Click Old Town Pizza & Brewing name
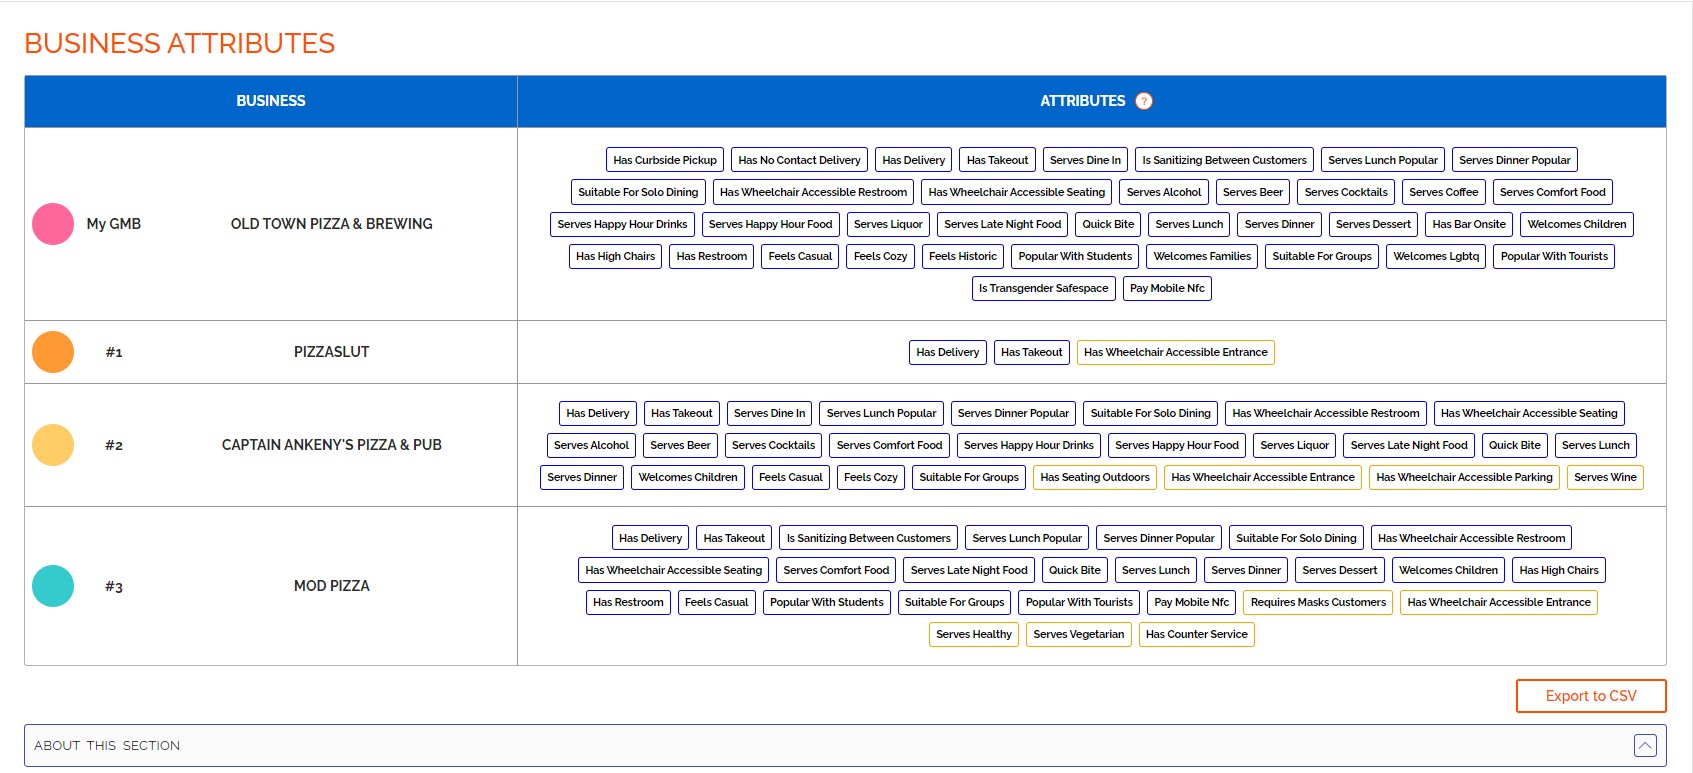 [x=331, y=224]
